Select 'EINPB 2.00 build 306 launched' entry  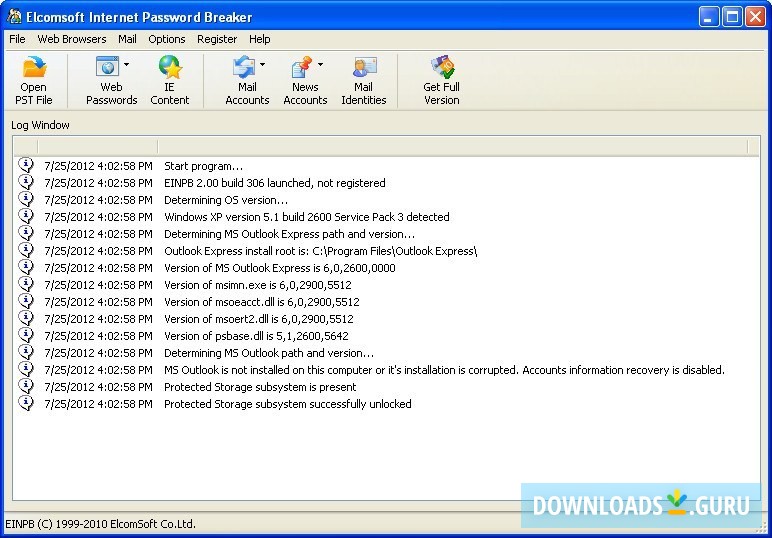click(x=275, y=183)
